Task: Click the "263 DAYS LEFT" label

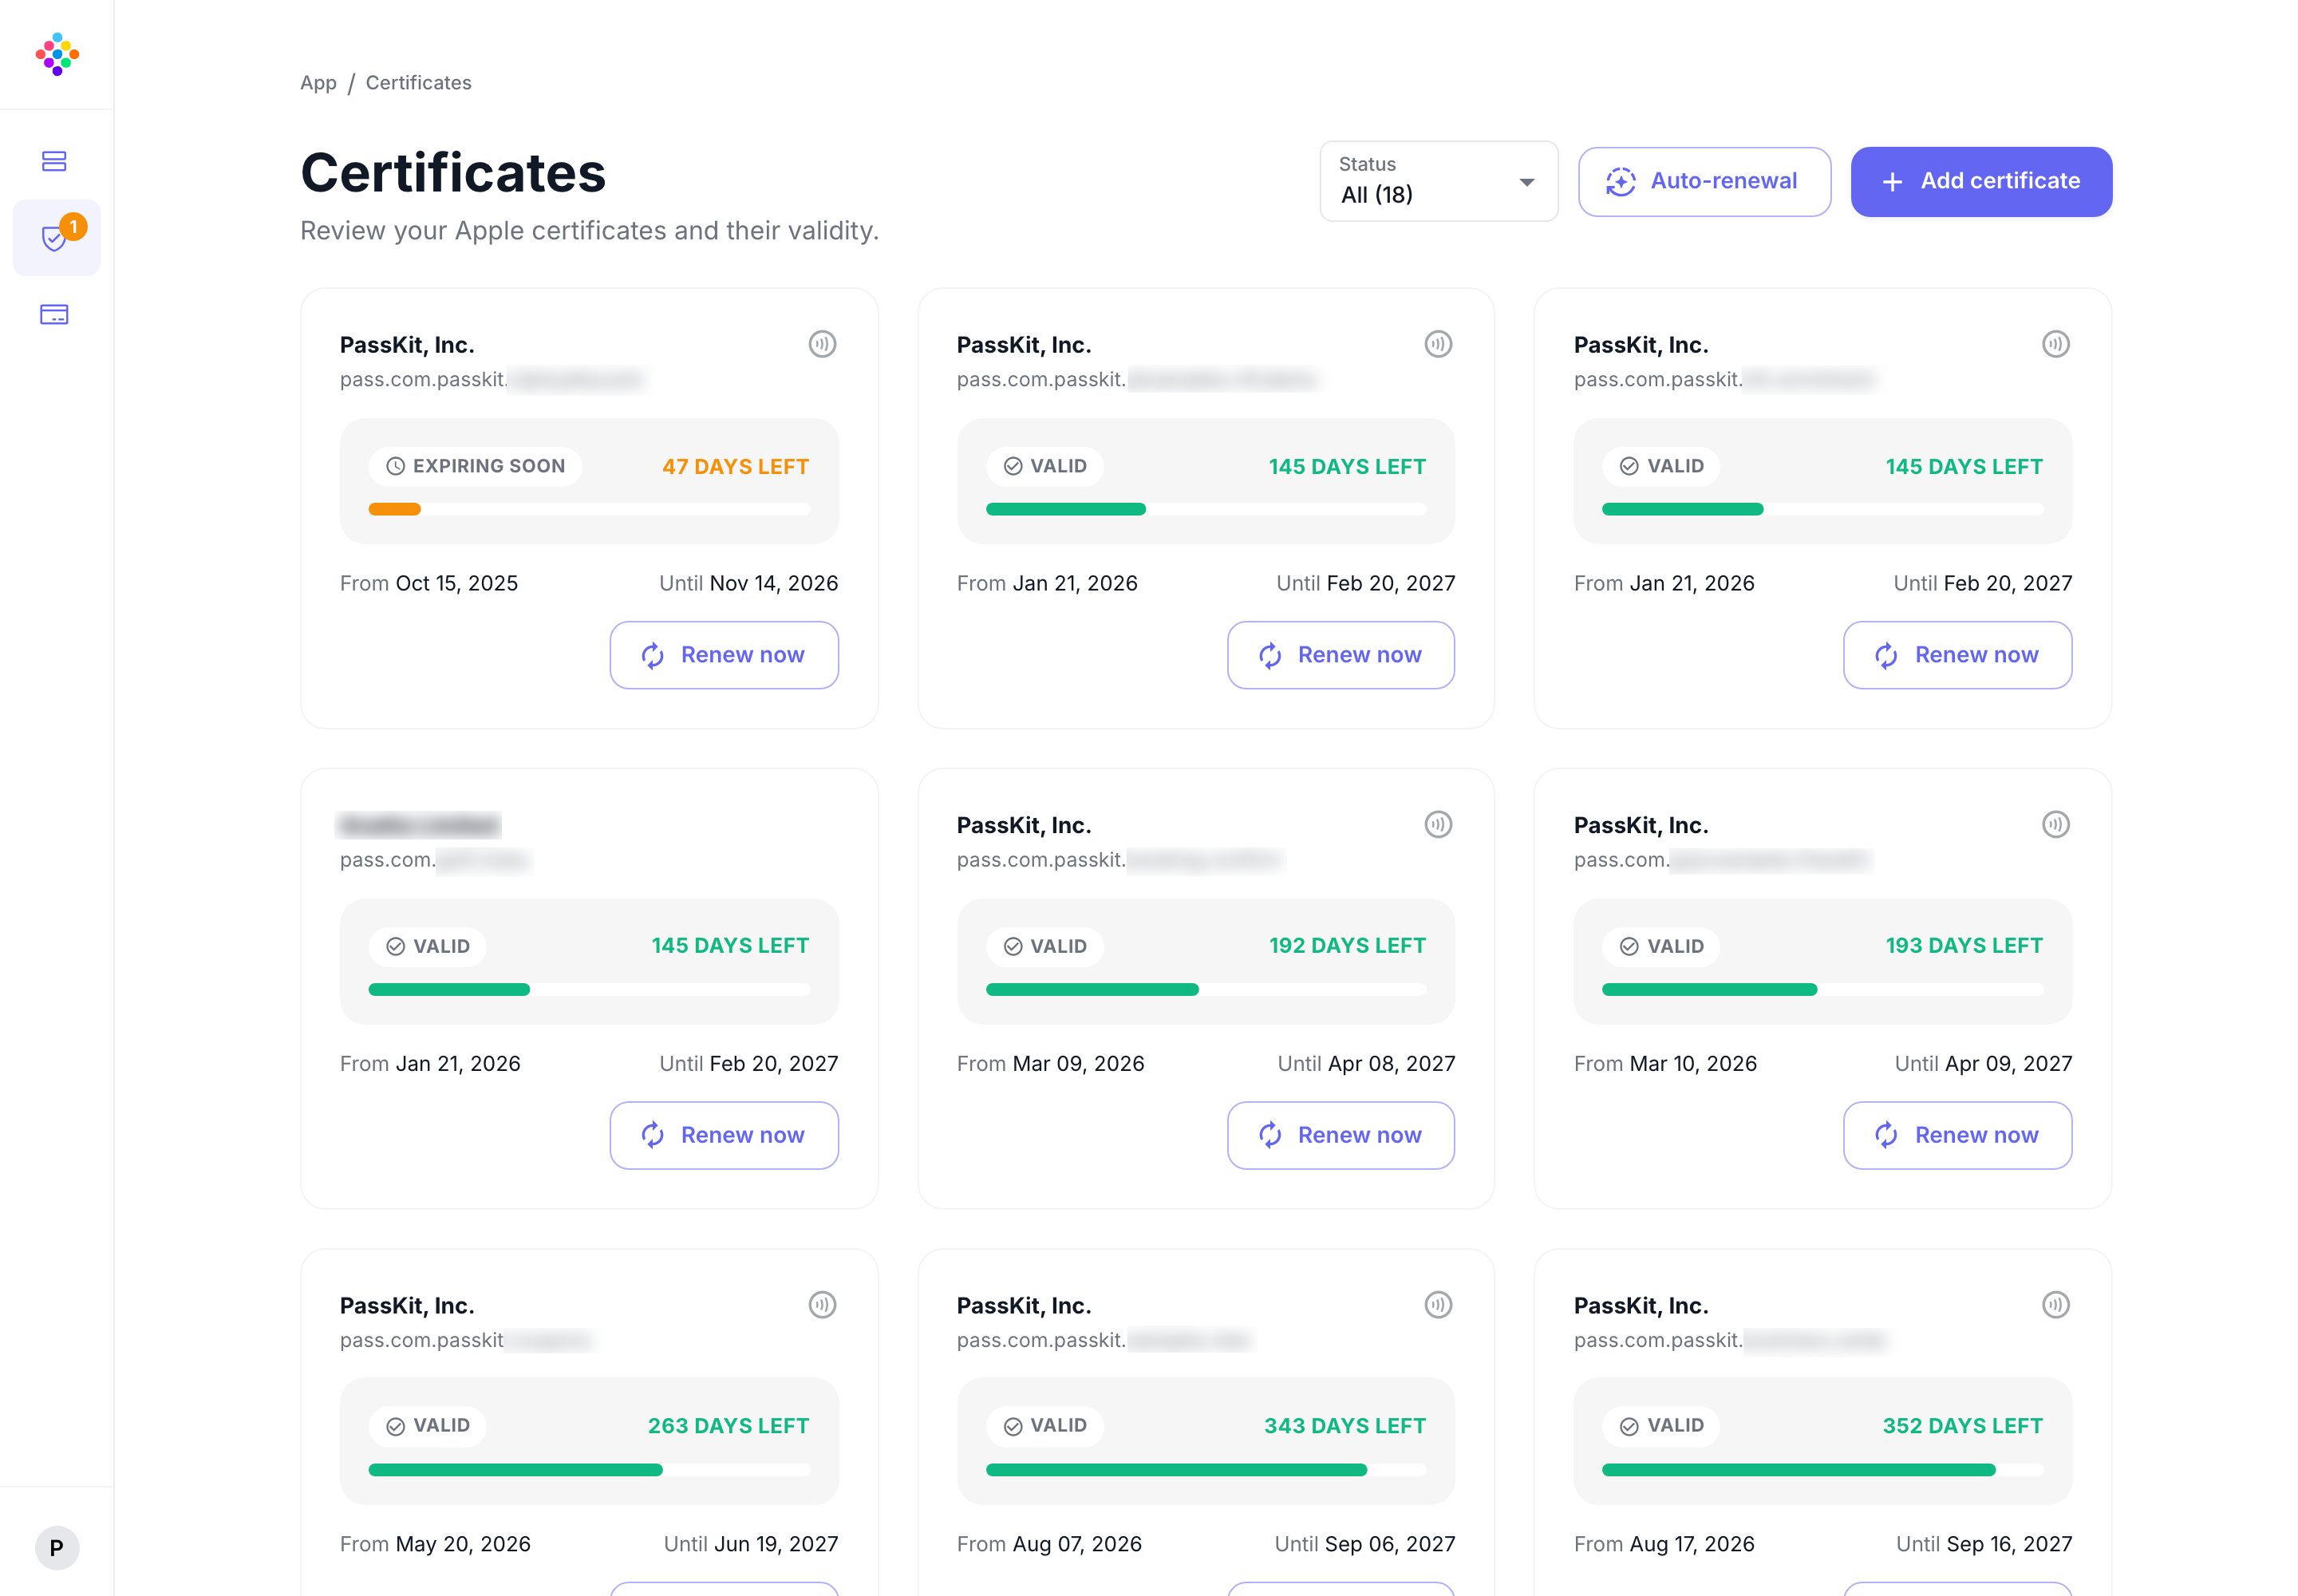Action: (728, 1426)
